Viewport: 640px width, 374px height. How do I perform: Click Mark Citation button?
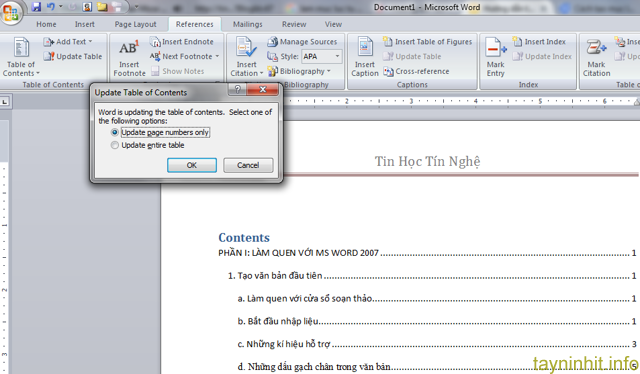coord(596,57)
